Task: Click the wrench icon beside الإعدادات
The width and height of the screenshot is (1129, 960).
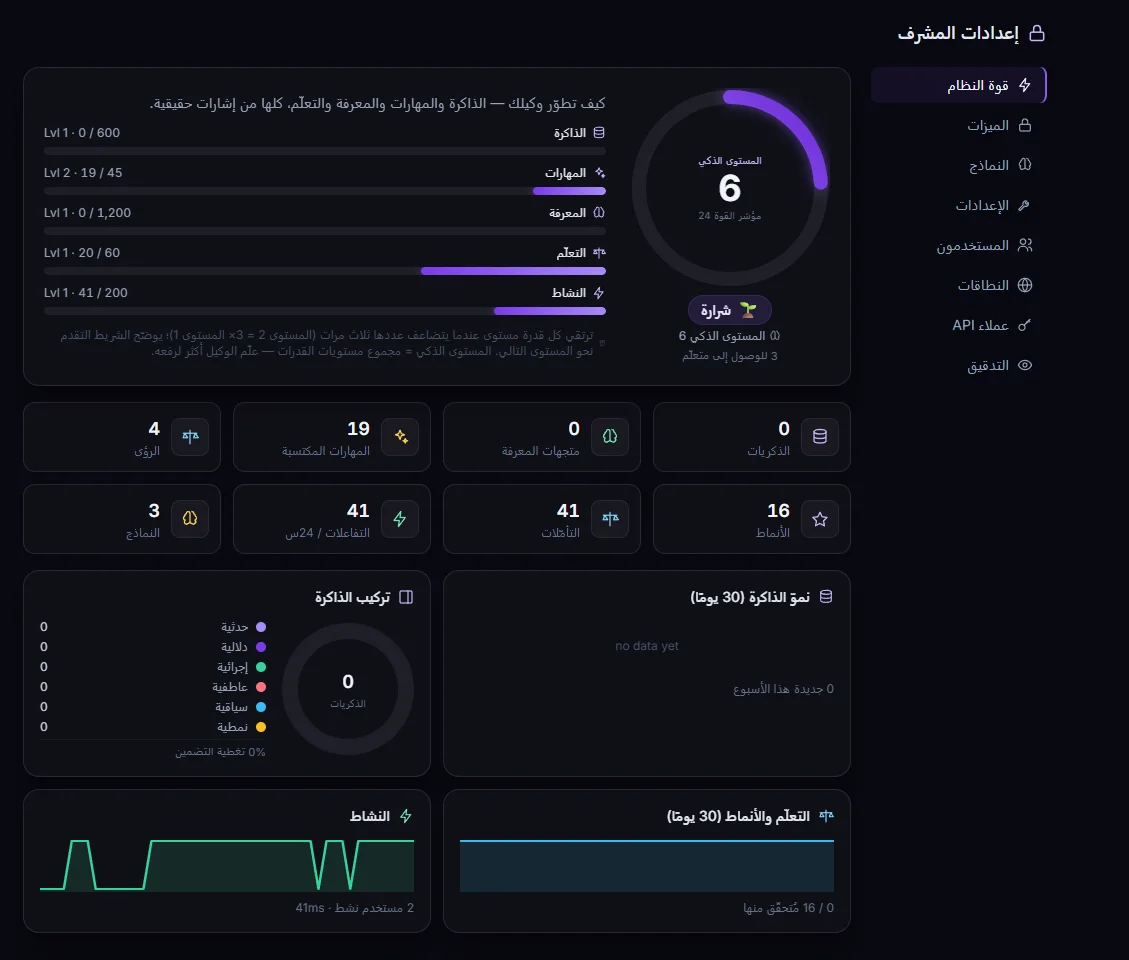Action: point(1025,205)
